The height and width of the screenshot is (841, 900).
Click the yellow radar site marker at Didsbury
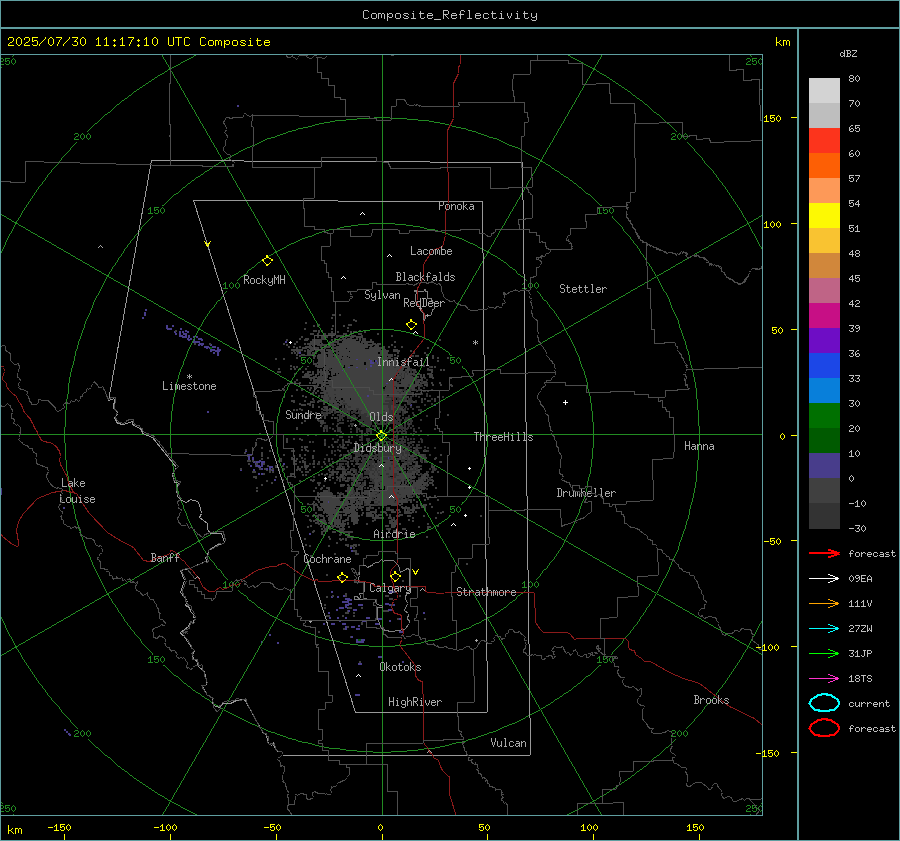coord(382,436)
